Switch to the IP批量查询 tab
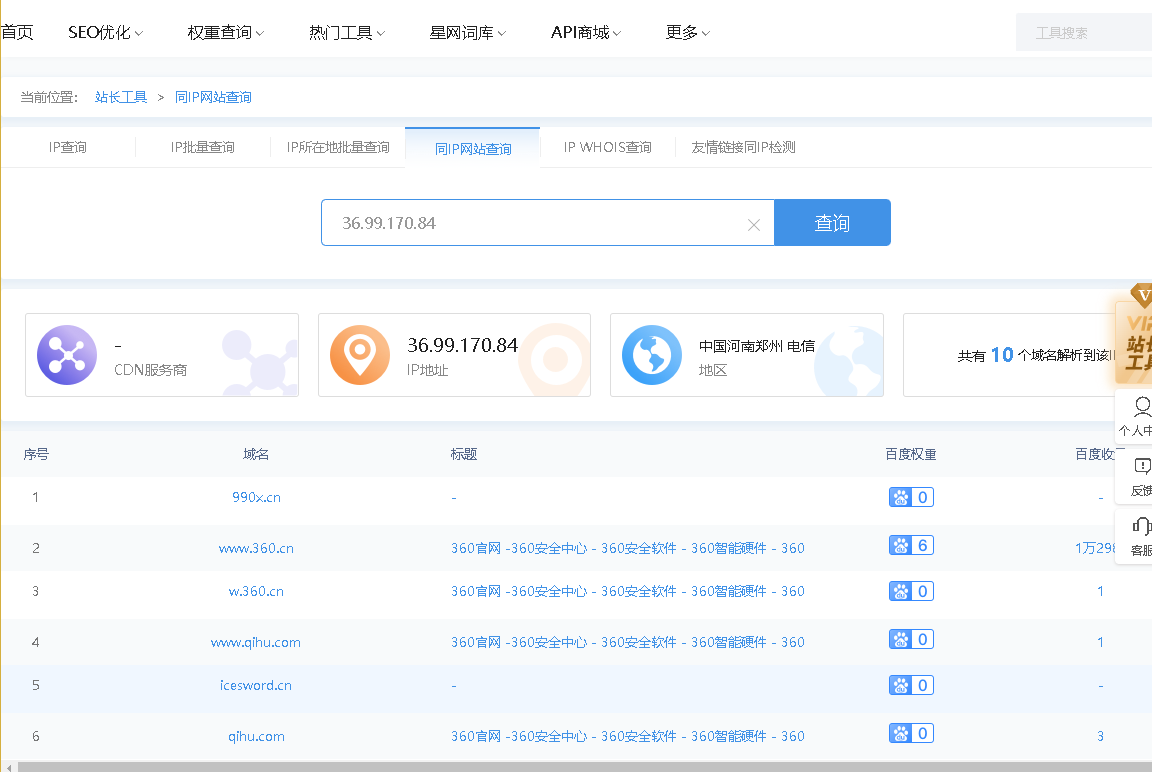1152x772 pixels. coord(203,147)
